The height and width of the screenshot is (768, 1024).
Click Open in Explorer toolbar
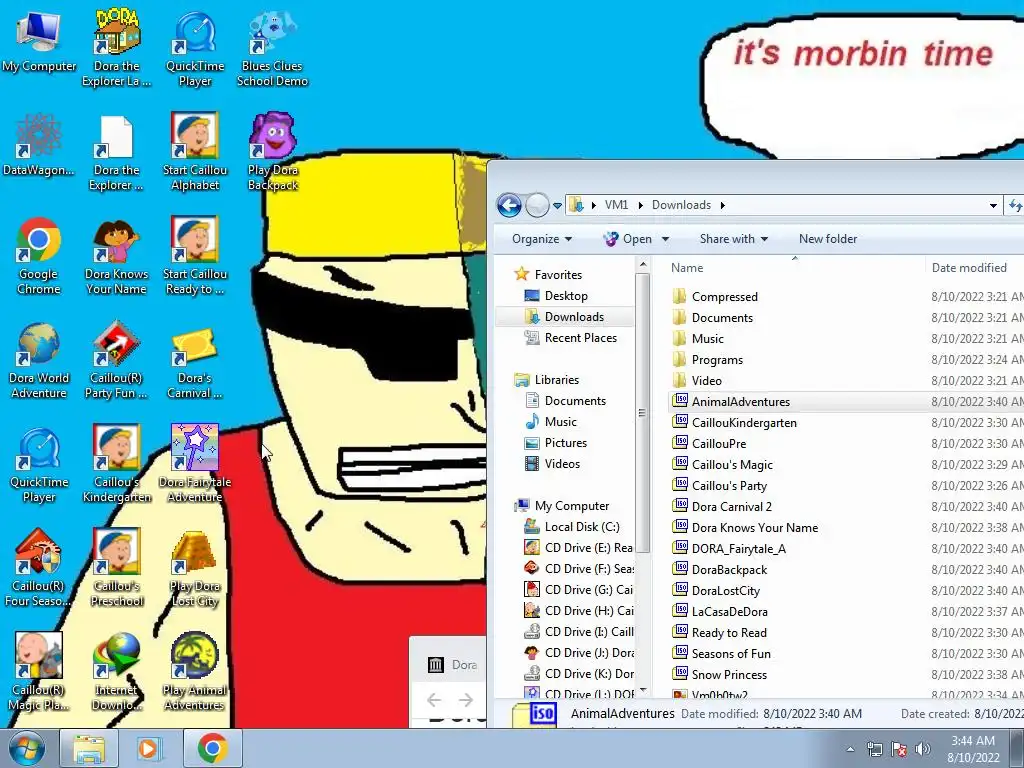point(628,239)
